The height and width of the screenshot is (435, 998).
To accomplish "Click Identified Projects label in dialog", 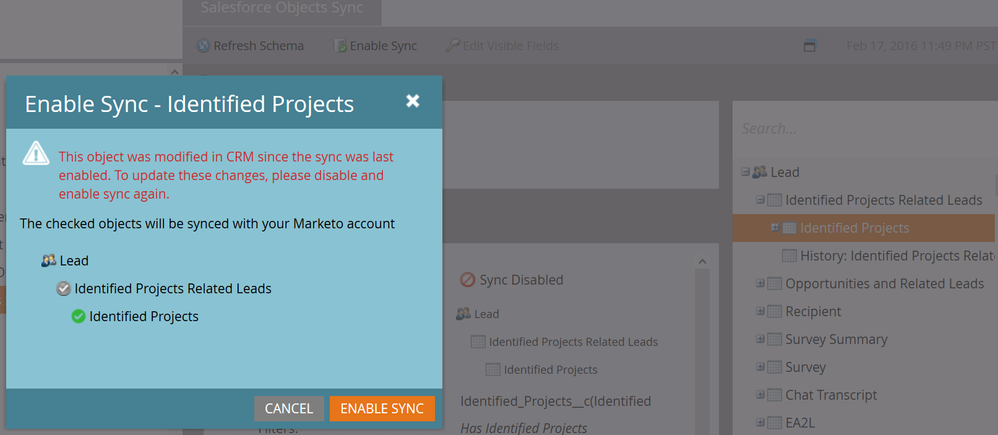I will [x=144, y=317].
